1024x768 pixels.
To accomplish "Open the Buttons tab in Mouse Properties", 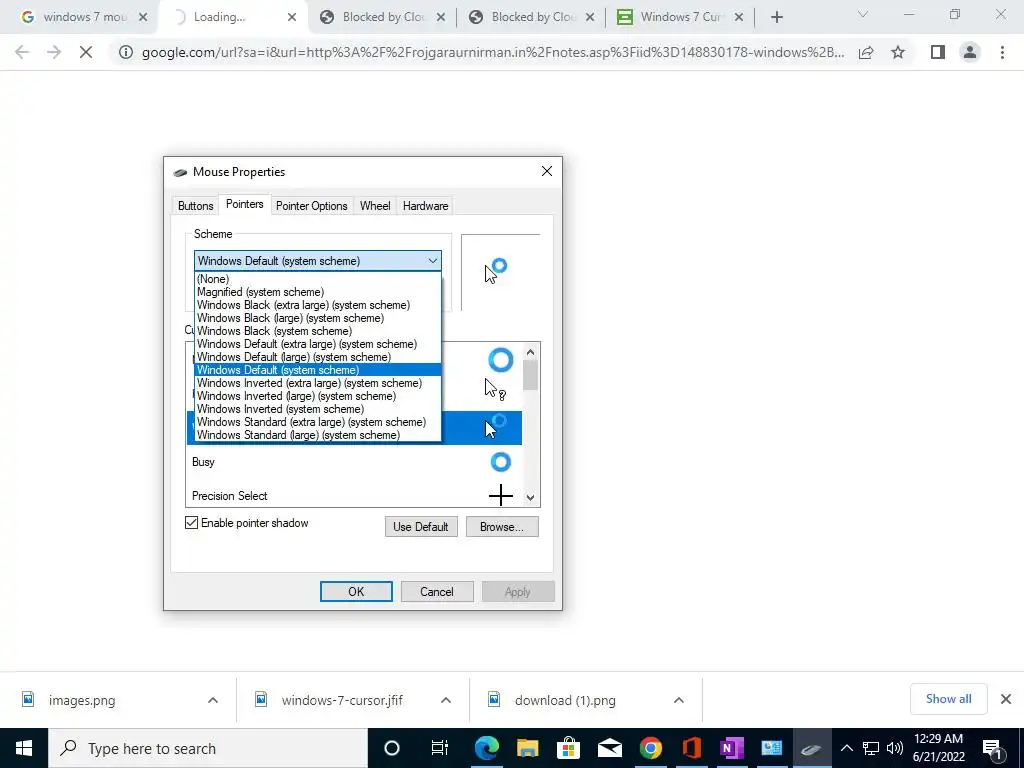I will coord(195,206).
